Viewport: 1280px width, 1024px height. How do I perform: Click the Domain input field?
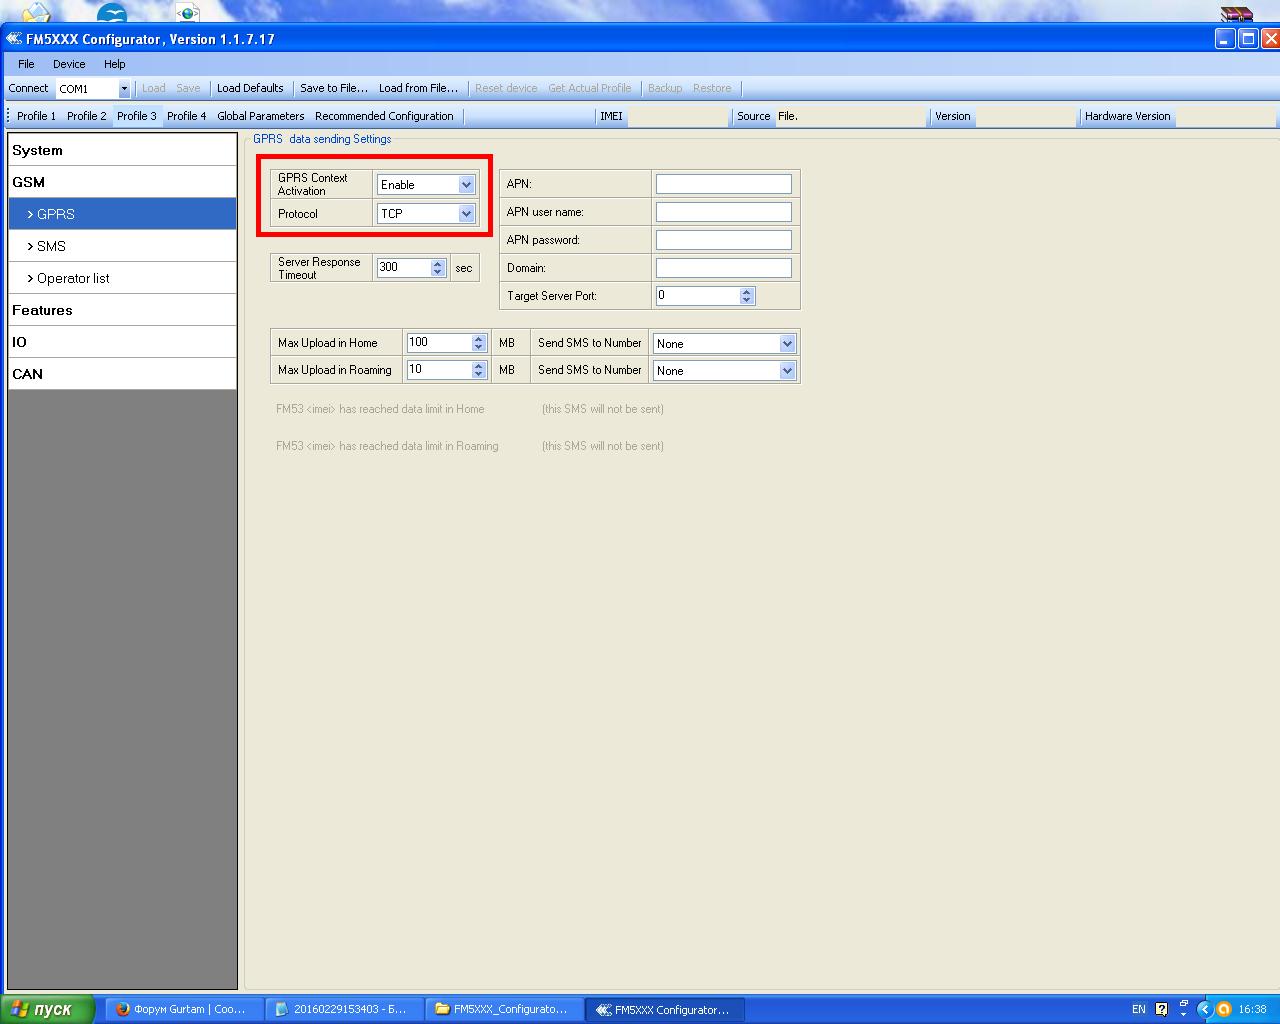click(x=723, y=268)
